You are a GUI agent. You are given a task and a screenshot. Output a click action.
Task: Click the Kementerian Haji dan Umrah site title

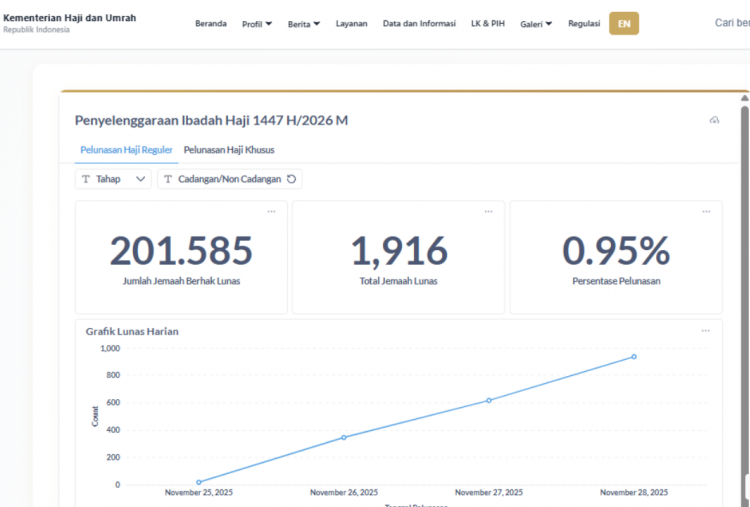(x=70, y=18)
